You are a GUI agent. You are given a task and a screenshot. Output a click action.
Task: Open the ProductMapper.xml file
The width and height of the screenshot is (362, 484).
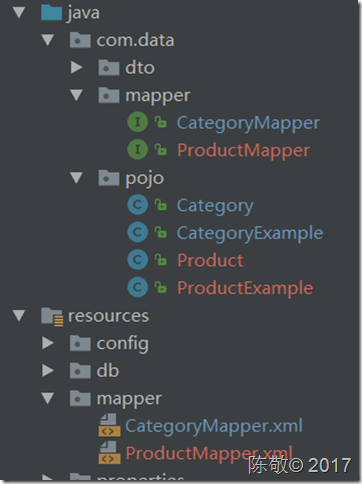(209, 454)
